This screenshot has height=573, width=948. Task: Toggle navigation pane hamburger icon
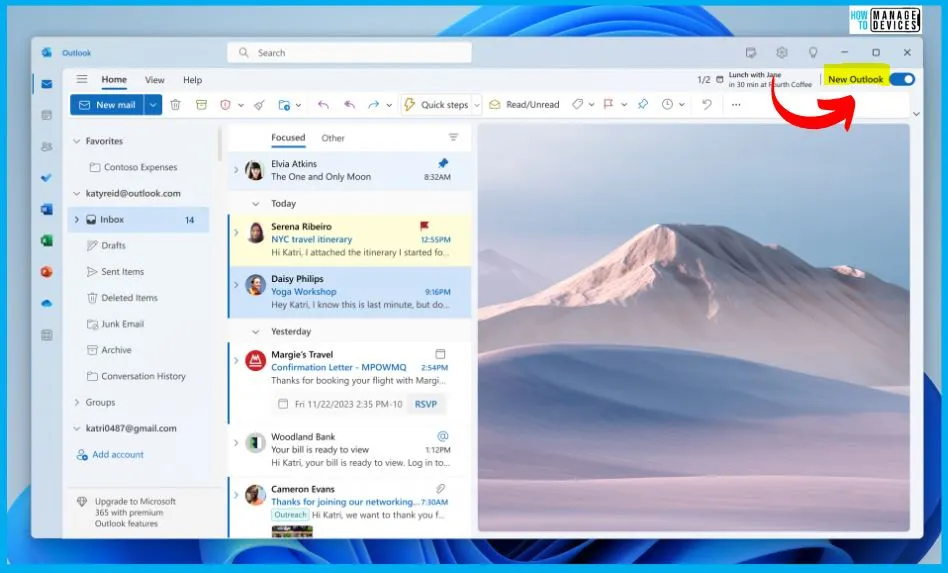(x=82, y=79)
